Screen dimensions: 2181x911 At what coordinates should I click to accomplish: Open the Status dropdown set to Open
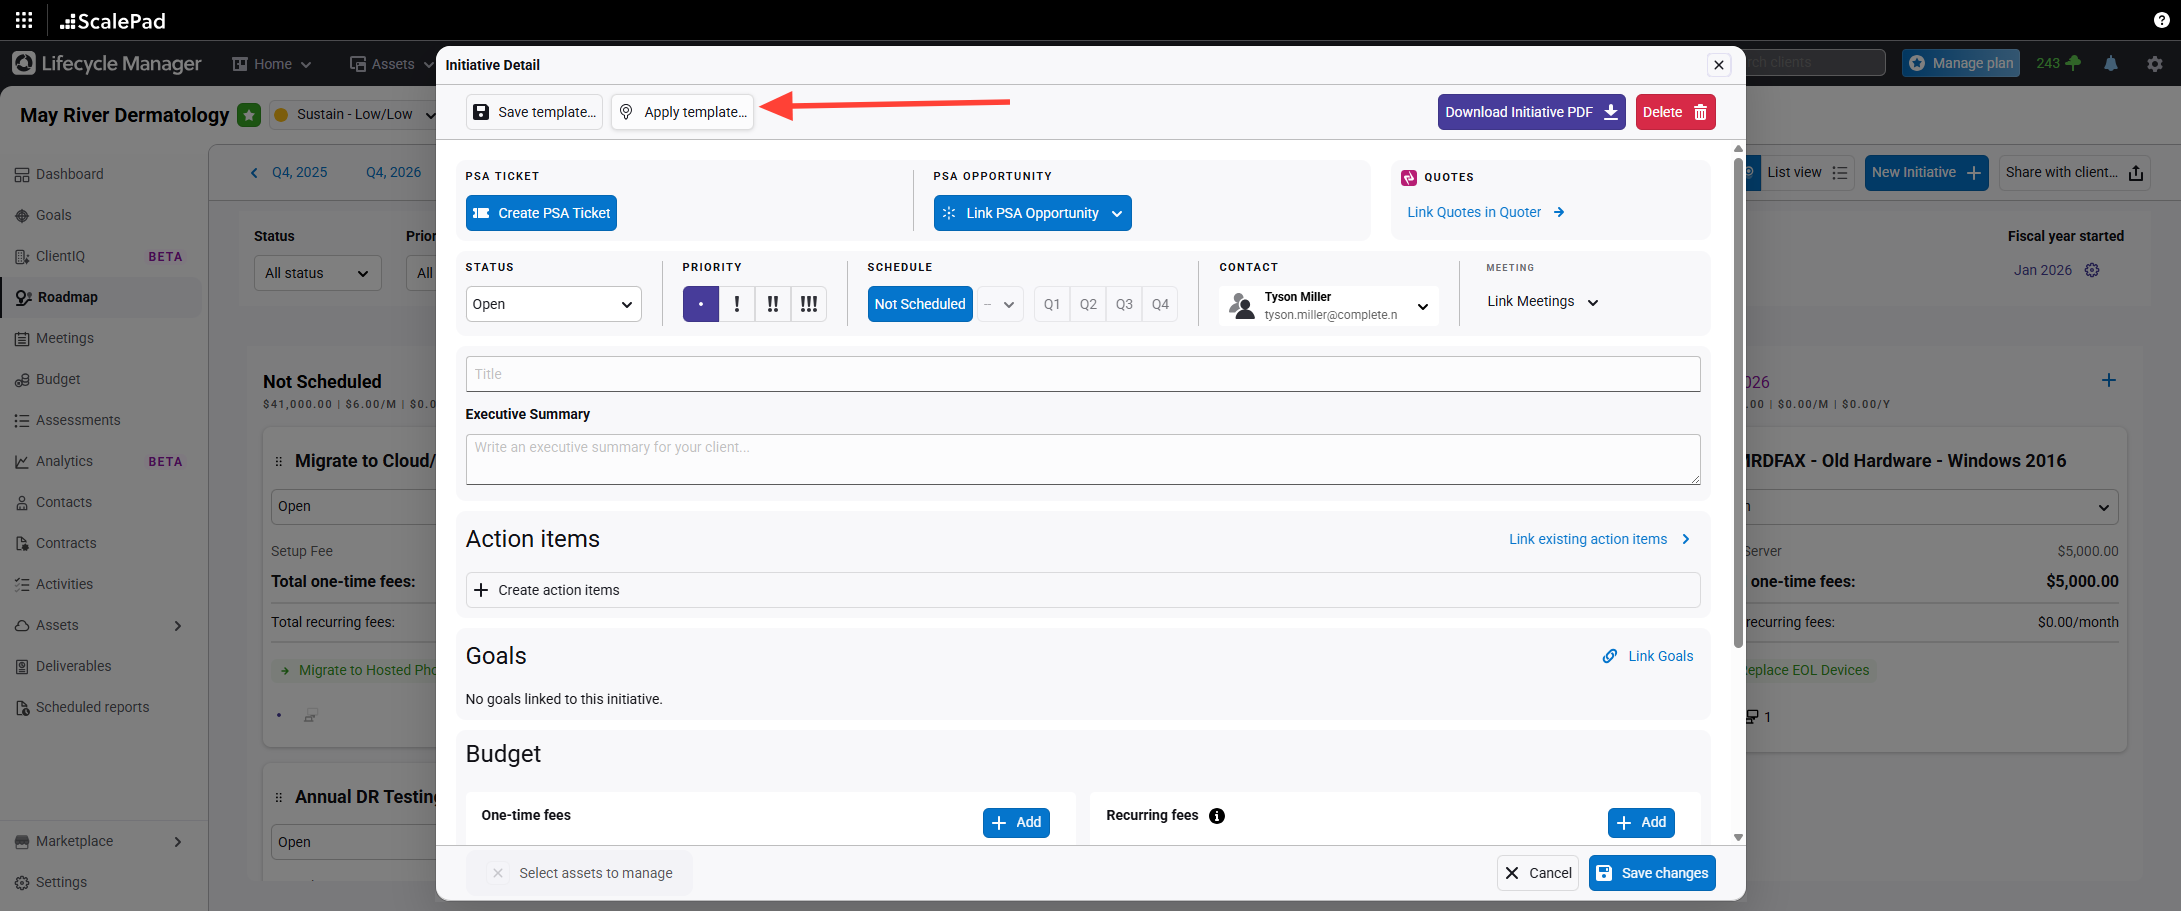click(553, 304)
